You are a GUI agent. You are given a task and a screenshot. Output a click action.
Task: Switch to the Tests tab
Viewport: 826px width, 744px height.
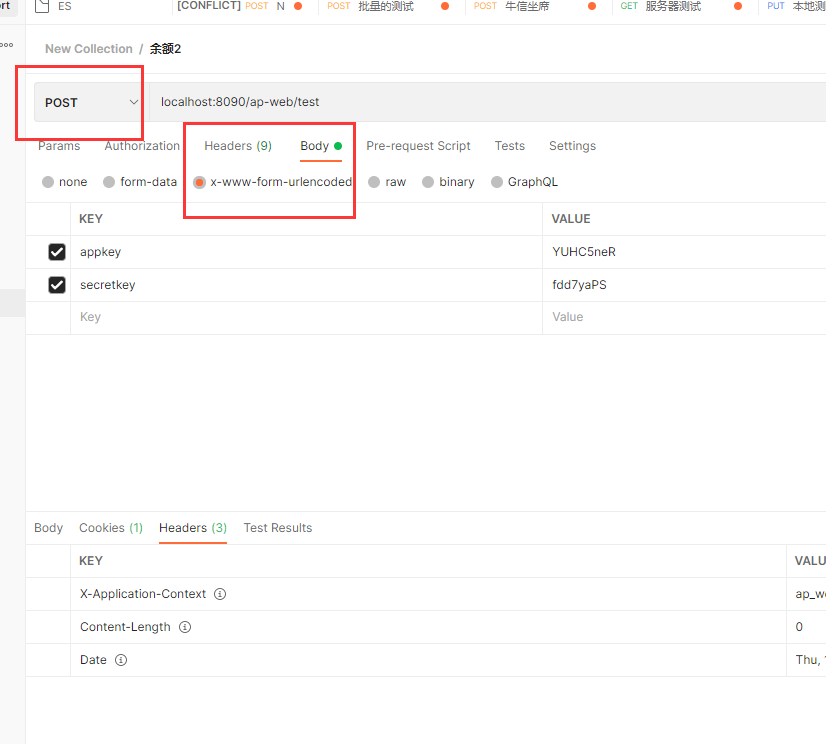click(510, 146)
